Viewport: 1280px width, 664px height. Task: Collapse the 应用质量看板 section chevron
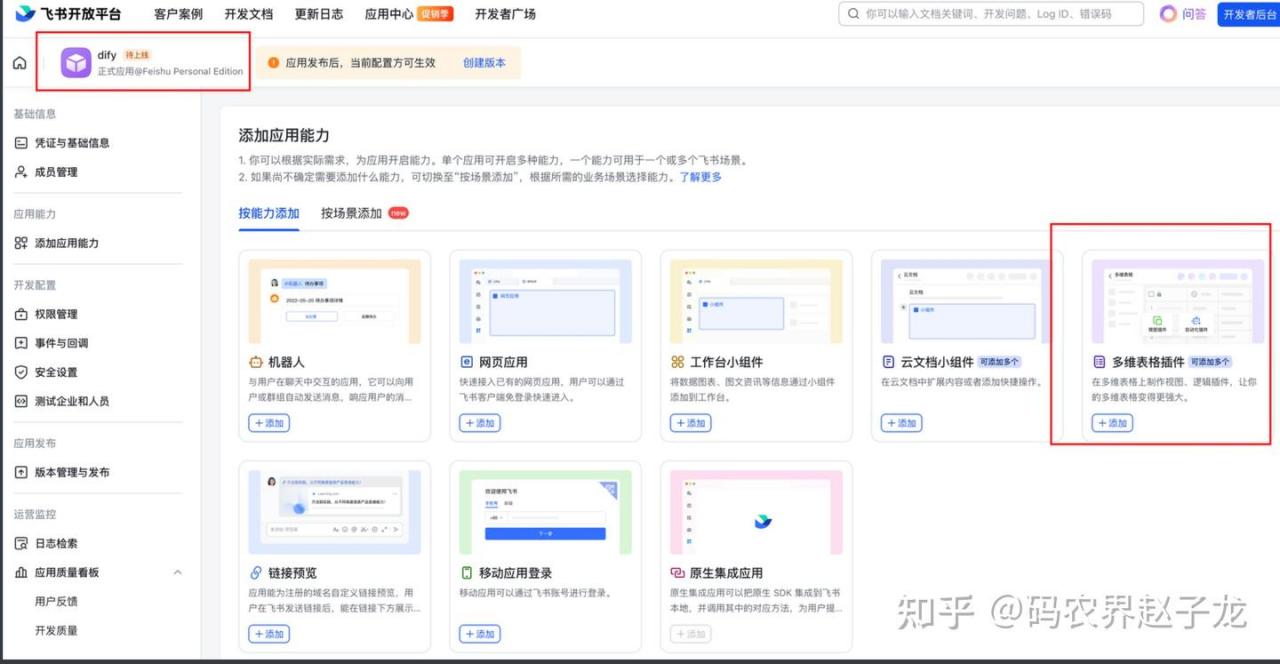pyautogui.click(x=178, y=572)
